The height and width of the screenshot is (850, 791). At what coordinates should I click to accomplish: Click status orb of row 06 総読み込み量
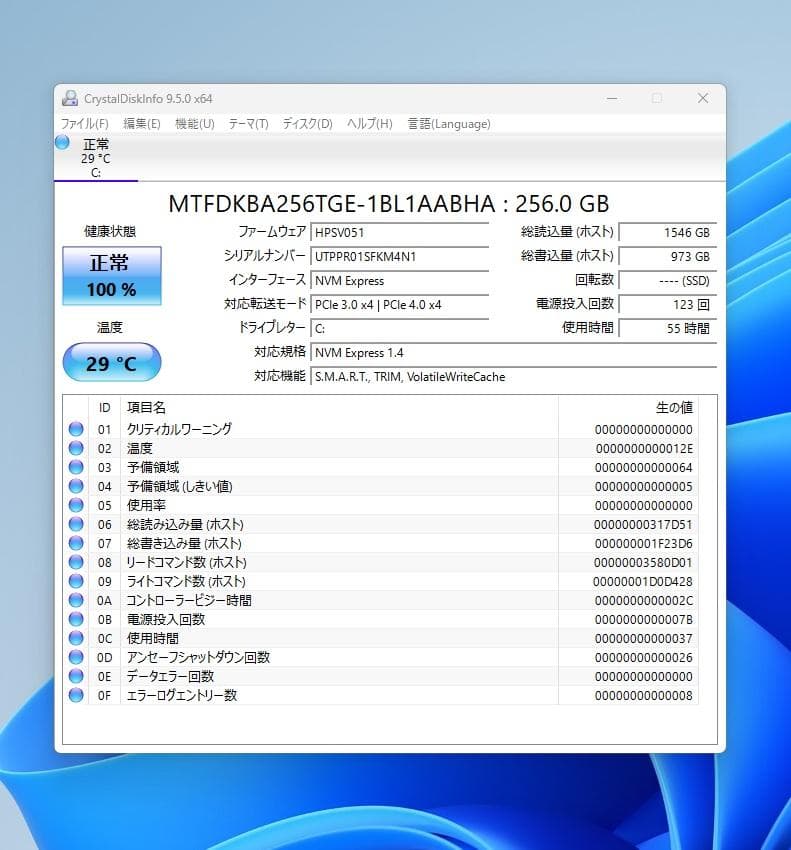click(x=76, y=524)
